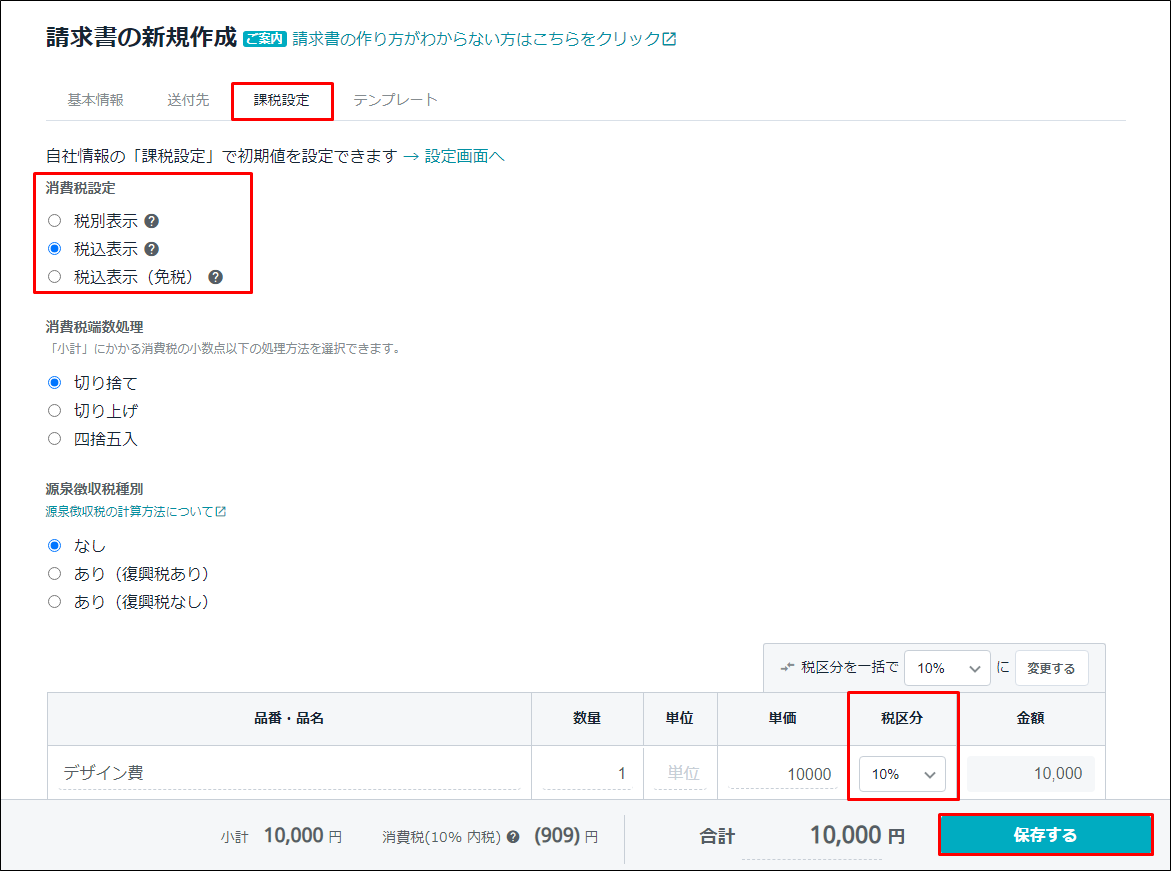Click amount cell showing 10,000

(1031, 774)
